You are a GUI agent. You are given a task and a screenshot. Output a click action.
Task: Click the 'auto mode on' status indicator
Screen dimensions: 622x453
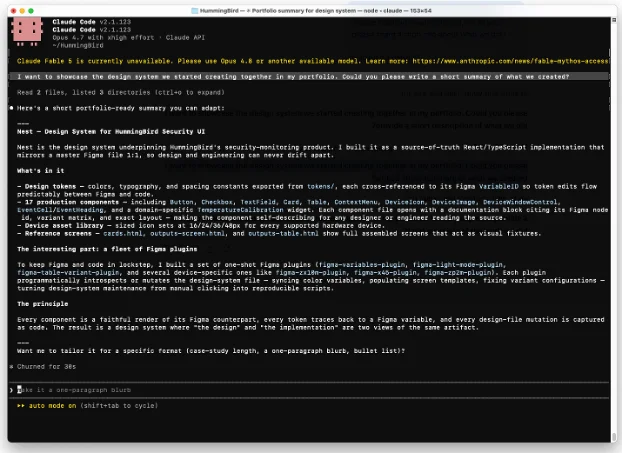tap(52, 406)
